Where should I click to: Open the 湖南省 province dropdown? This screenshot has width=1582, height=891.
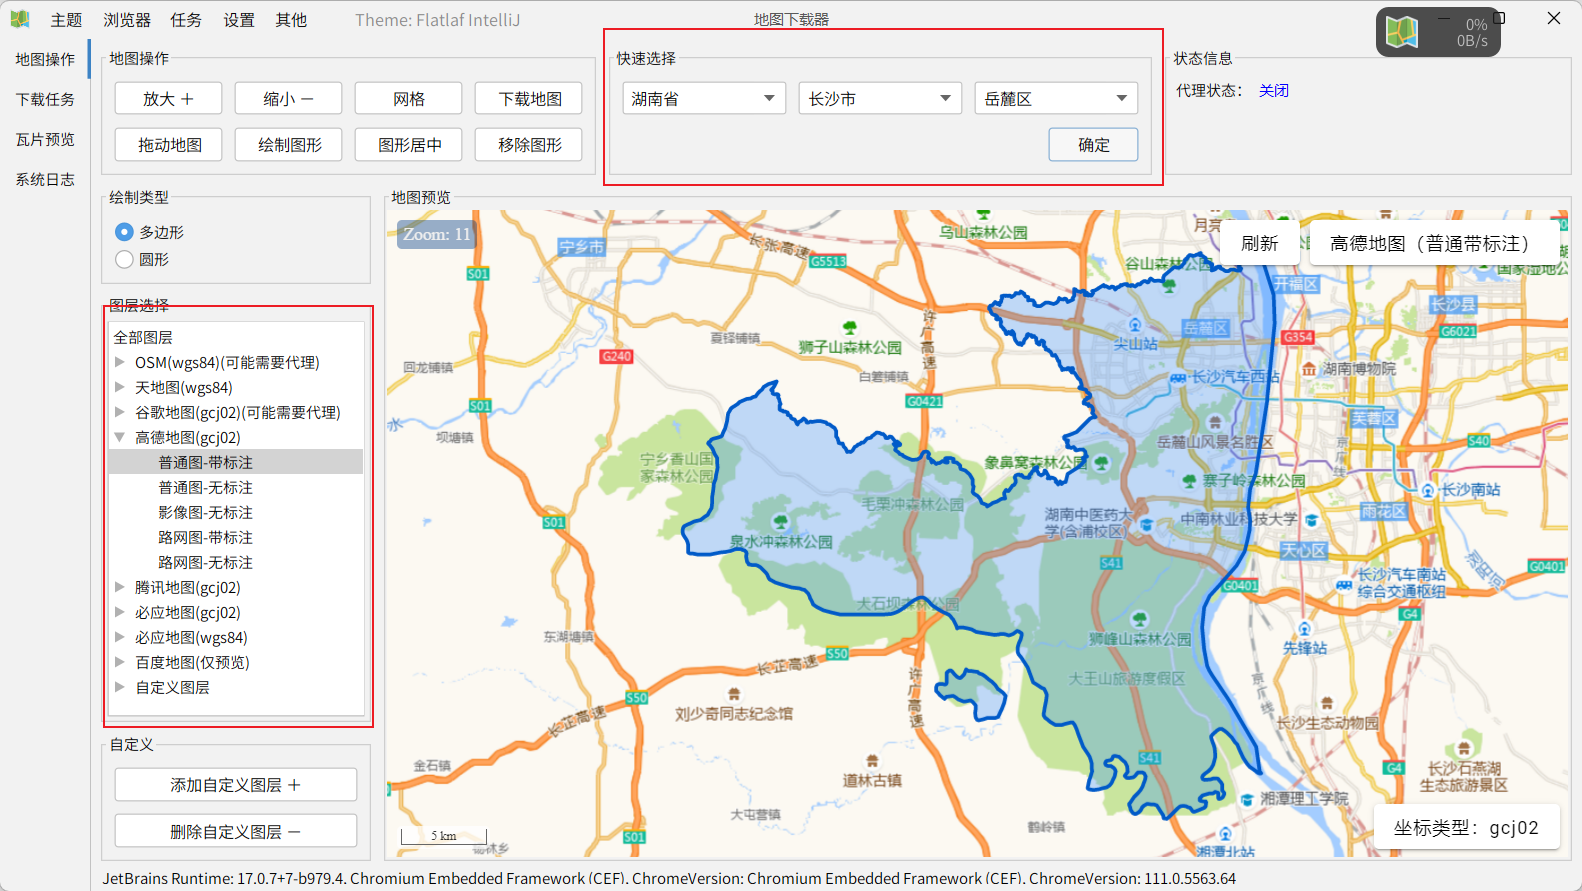coord(703,98)
